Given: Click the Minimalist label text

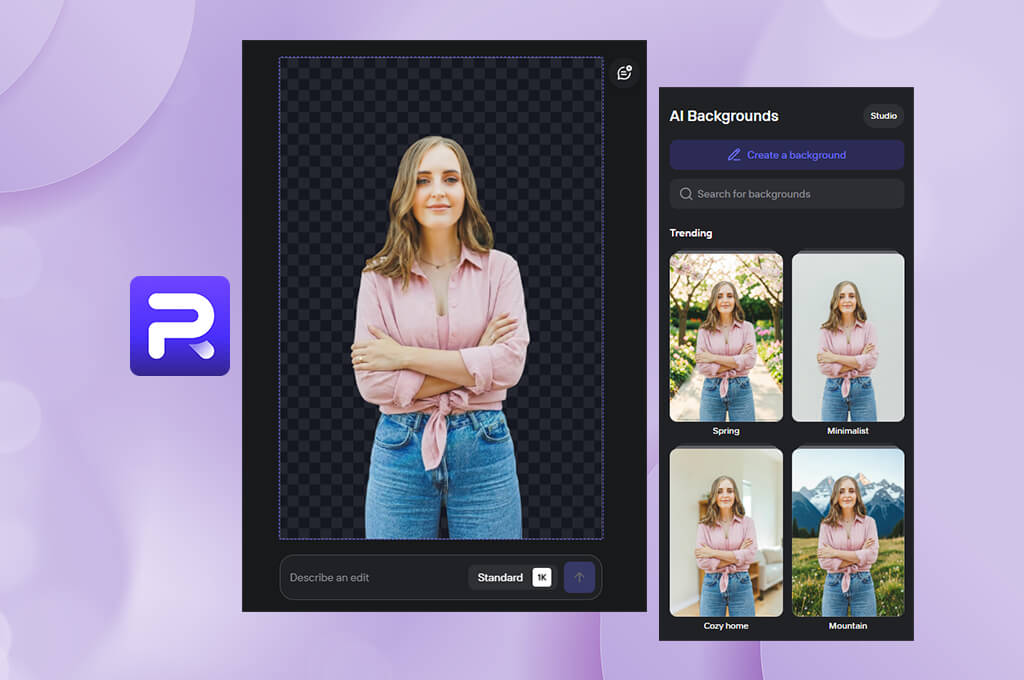Looking at the screenshot, I should (x=848, y=431).
